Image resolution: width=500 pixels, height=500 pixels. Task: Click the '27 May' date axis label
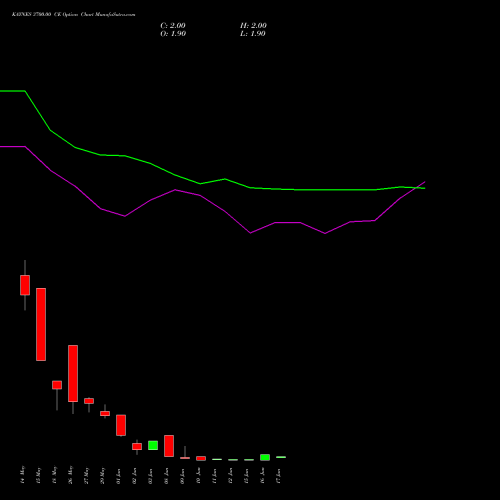(x=86, y=475)
